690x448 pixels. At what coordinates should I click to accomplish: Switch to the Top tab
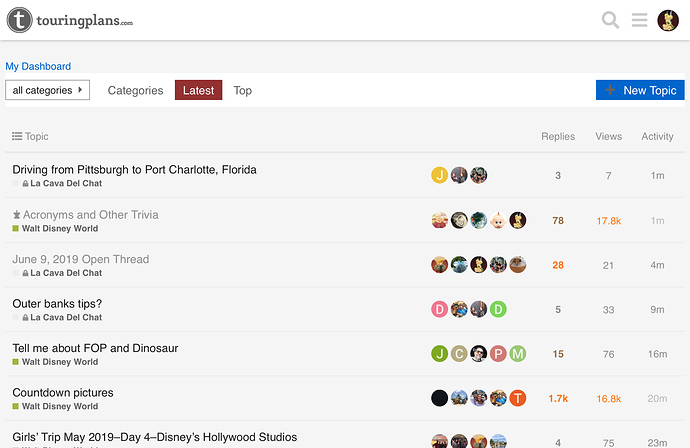pos(242,90)
